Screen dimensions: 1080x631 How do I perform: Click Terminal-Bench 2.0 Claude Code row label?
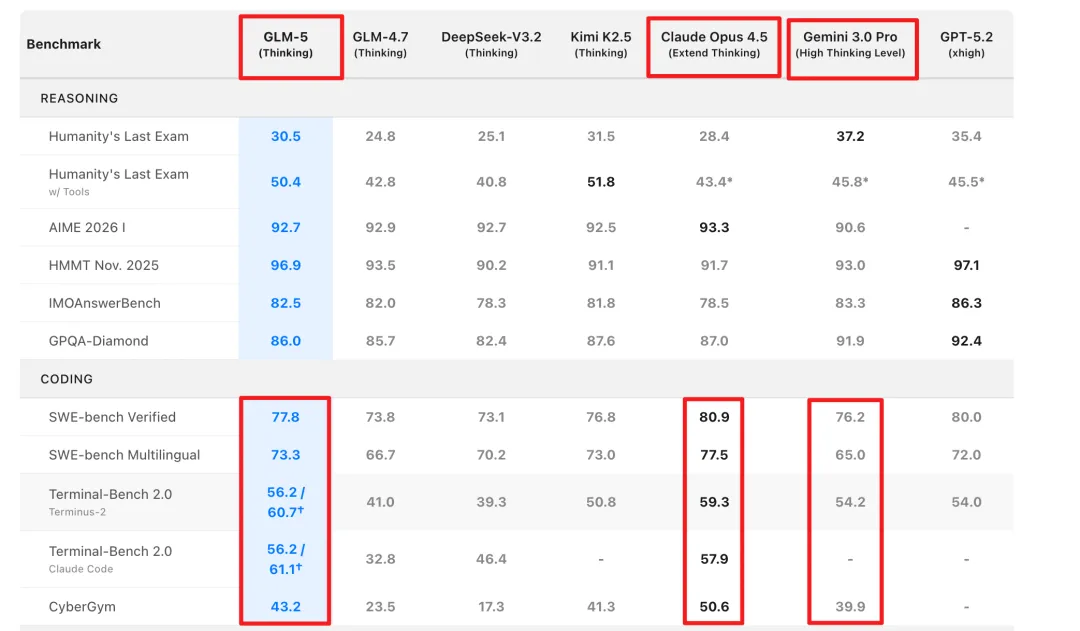click(110, 559)
